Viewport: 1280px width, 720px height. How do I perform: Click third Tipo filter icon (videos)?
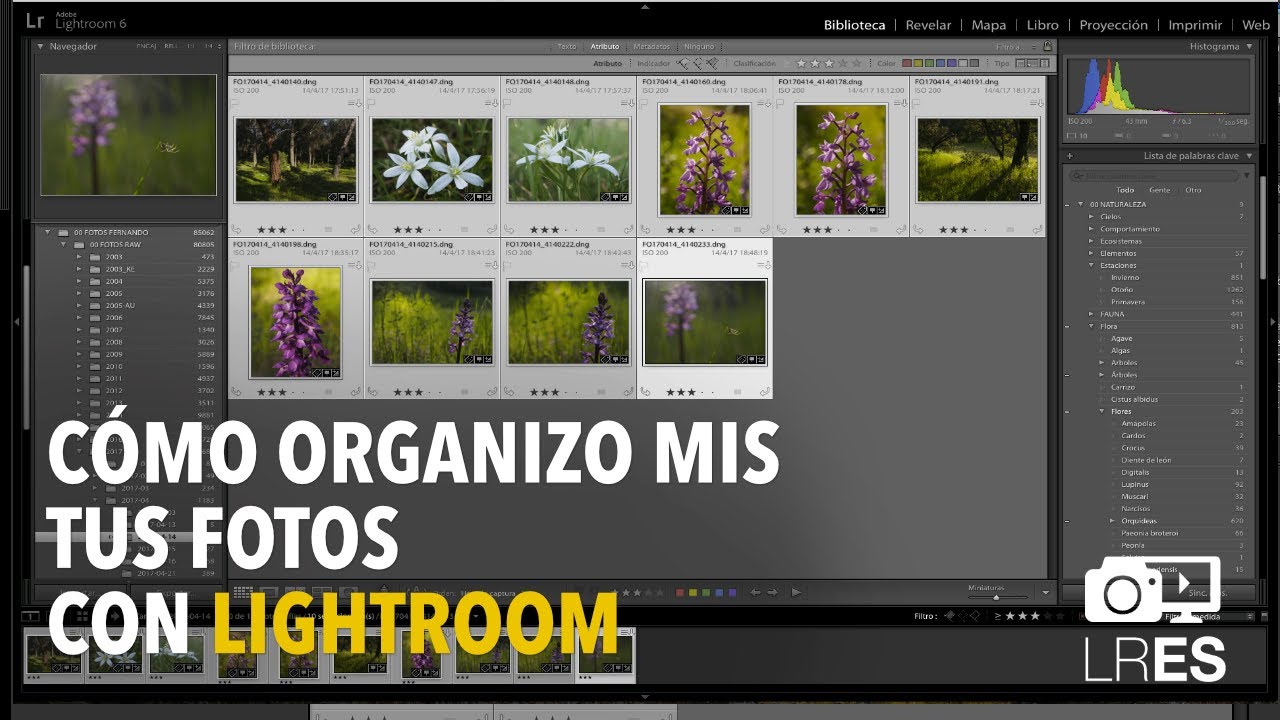coord(1045,63)
